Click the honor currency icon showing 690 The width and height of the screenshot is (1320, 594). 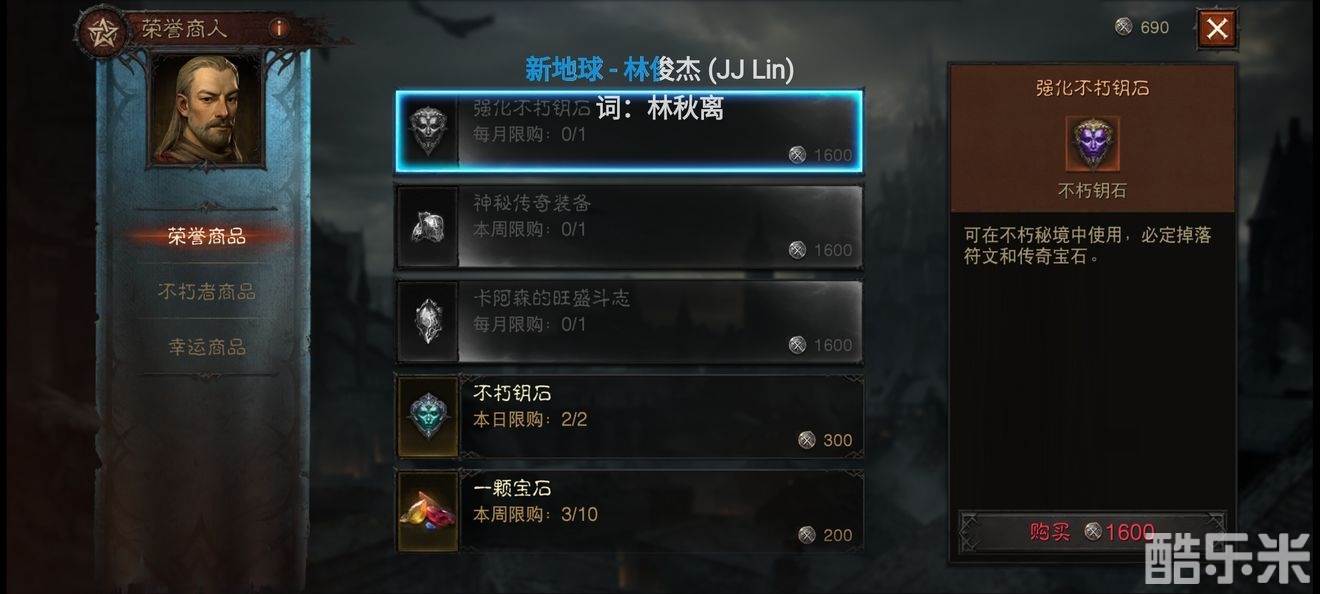pos(1124,27)
